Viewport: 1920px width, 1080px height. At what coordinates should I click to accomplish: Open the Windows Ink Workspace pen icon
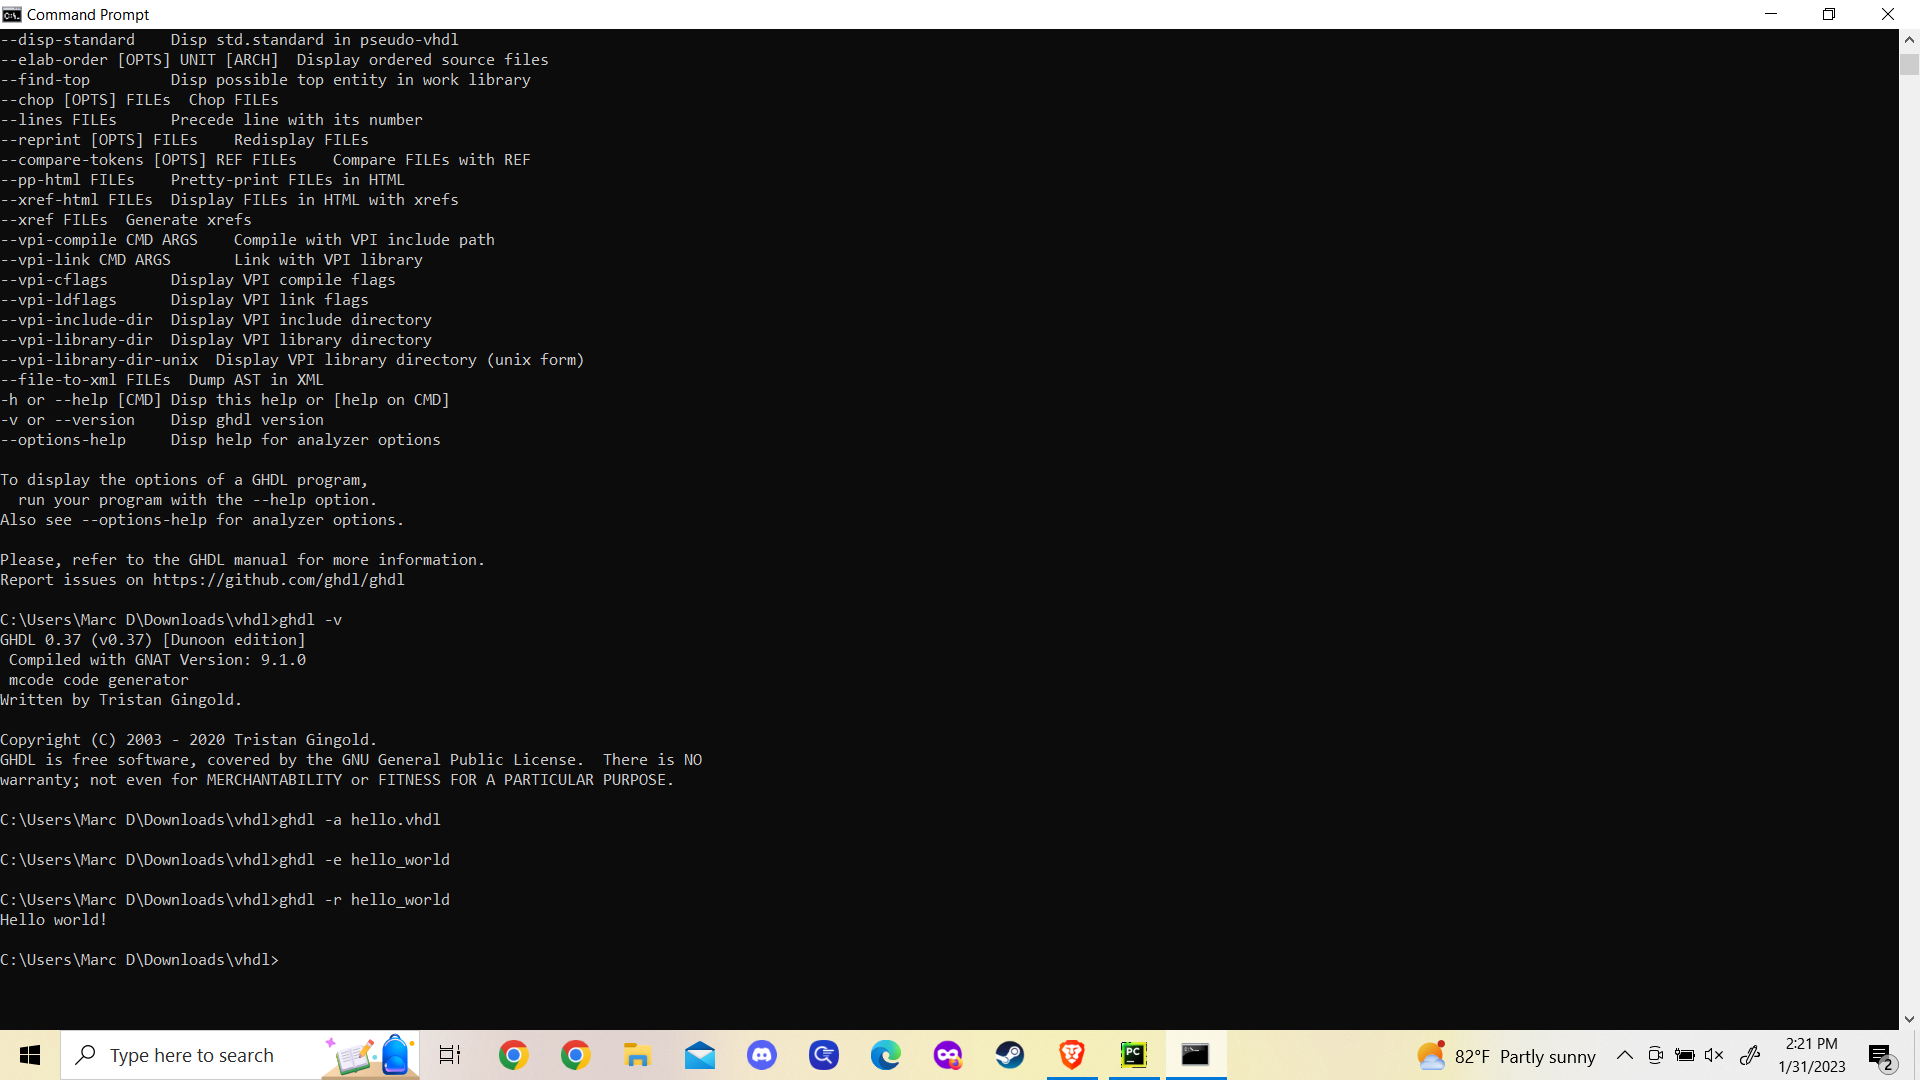click(x=1752, y=1055)
